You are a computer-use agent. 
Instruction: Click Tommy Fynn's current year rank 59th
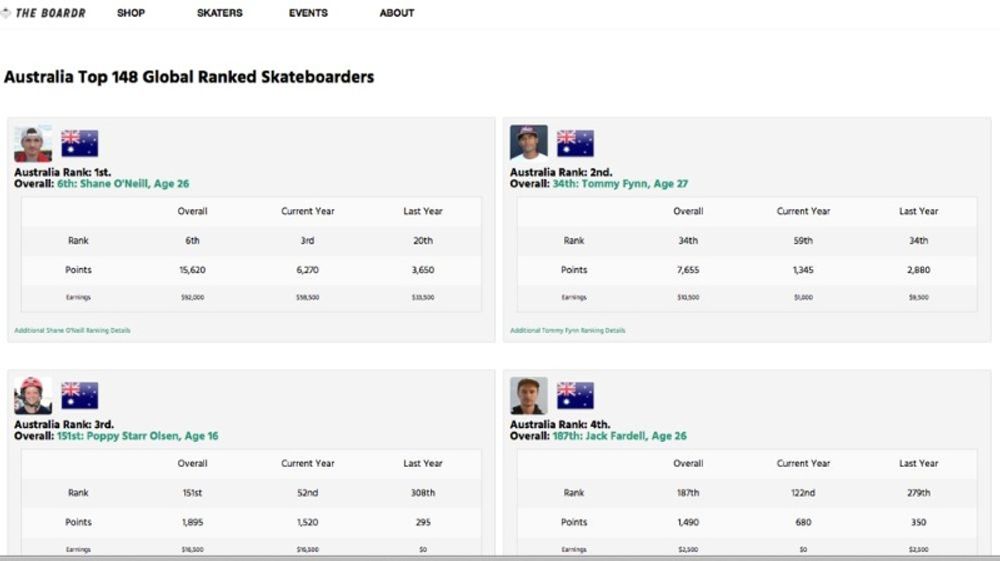[803, 240]
